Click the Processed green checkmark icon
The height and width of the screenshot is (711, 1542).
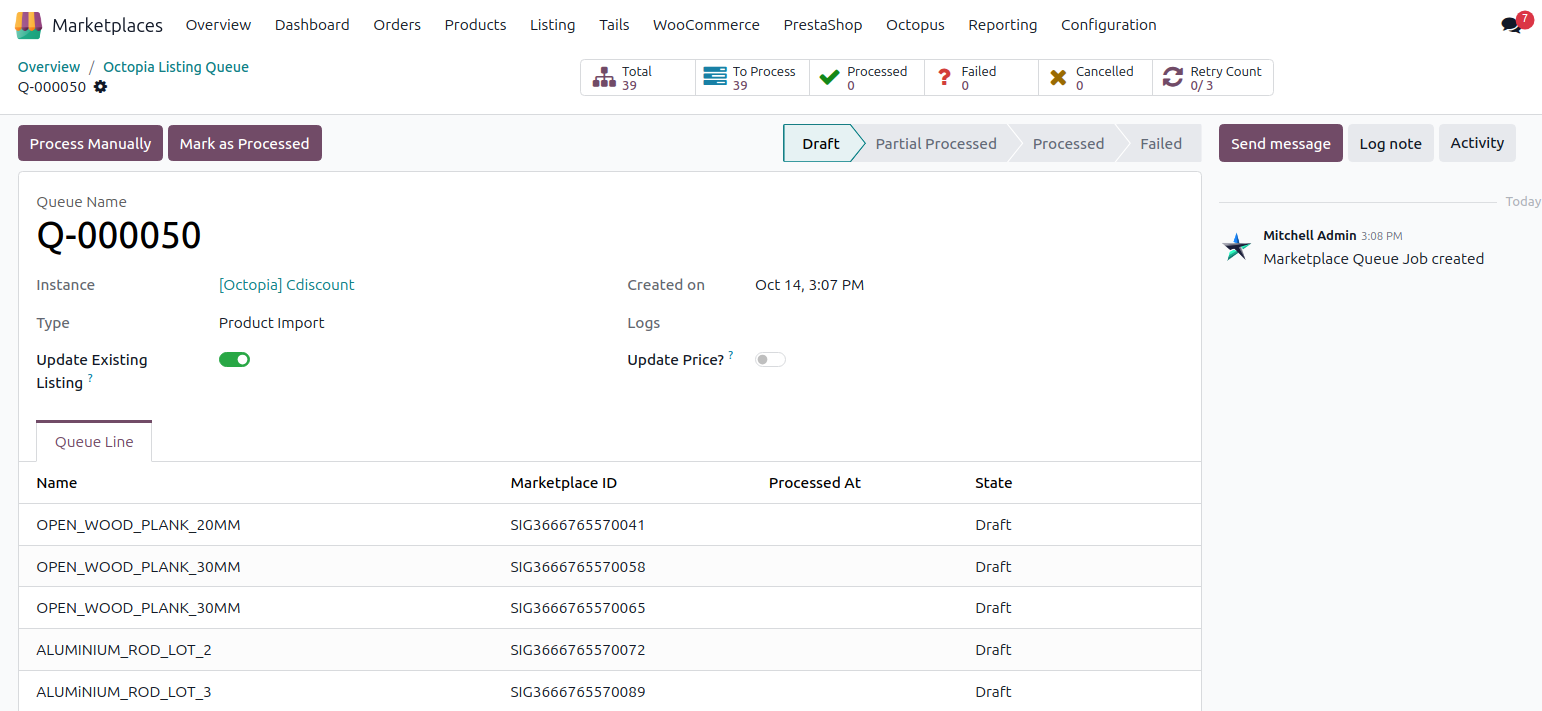(829, 78)
